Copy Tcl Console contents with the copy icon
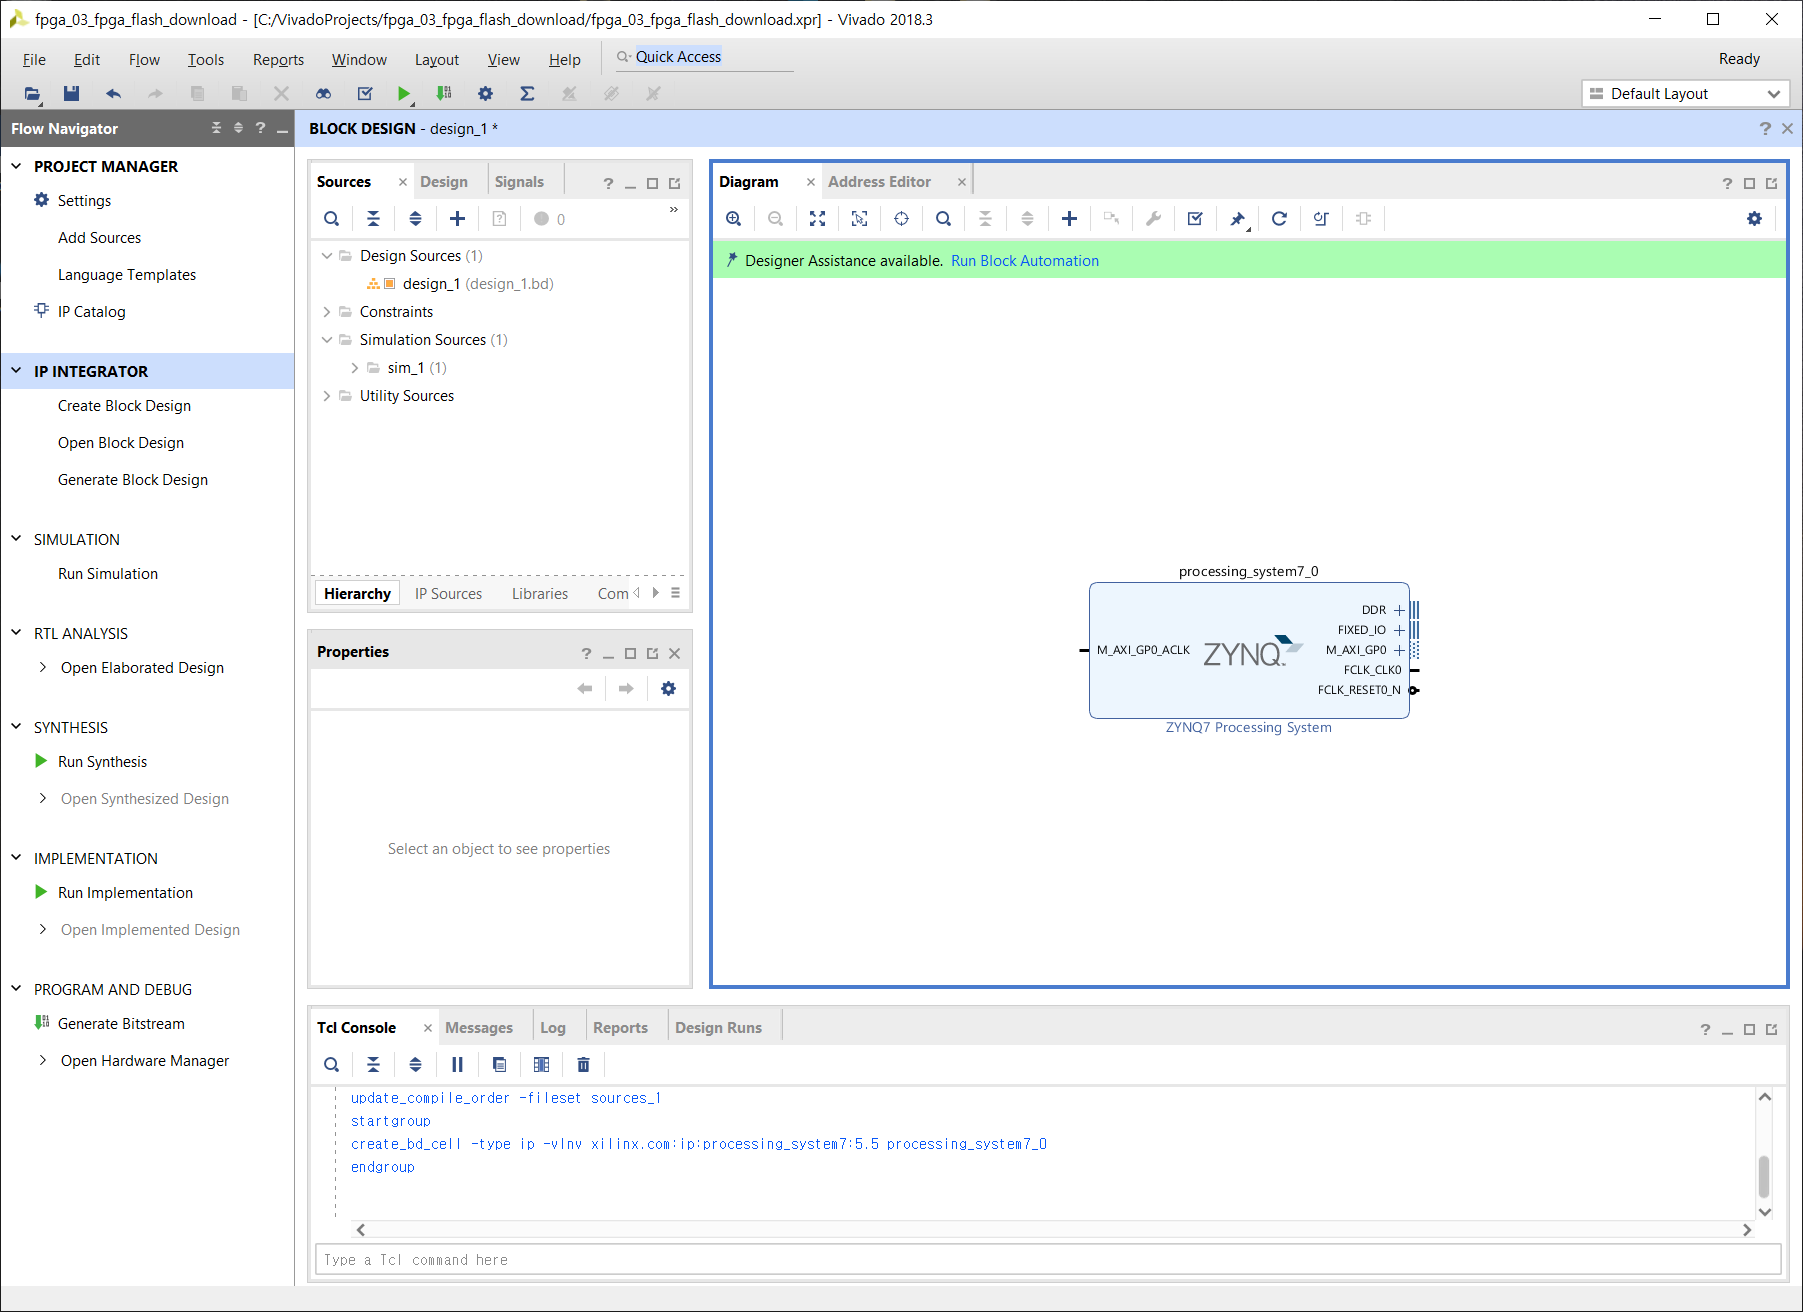The height and width of the screenshot is (1312, 1803). [499, 1065]
